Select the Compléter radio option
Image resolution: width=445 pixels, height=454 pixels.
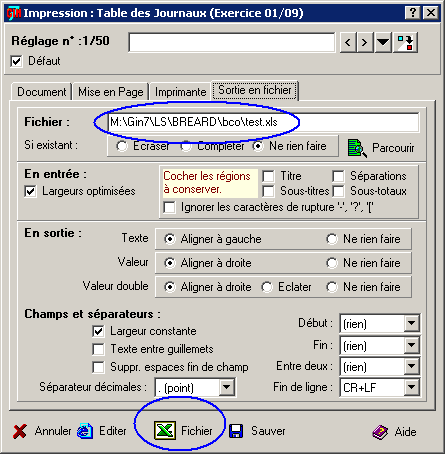click(x=186, y=146)
